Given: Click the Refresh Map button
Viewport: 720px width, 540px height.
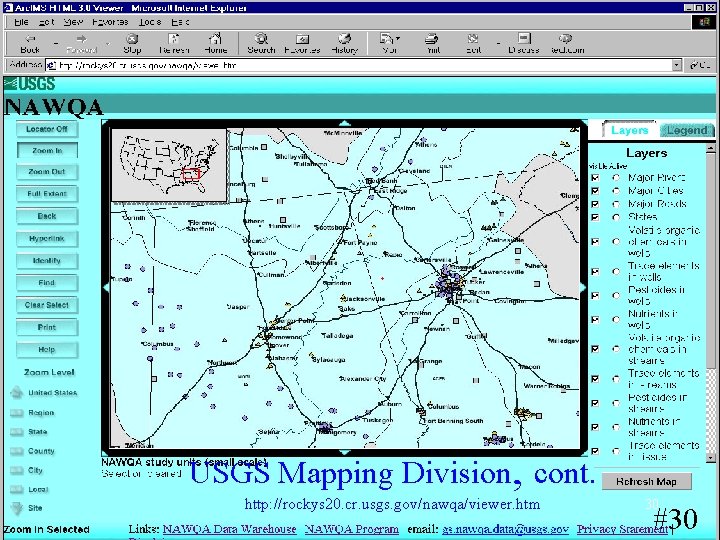Looking at the screenshot, I should coord(647,482).
